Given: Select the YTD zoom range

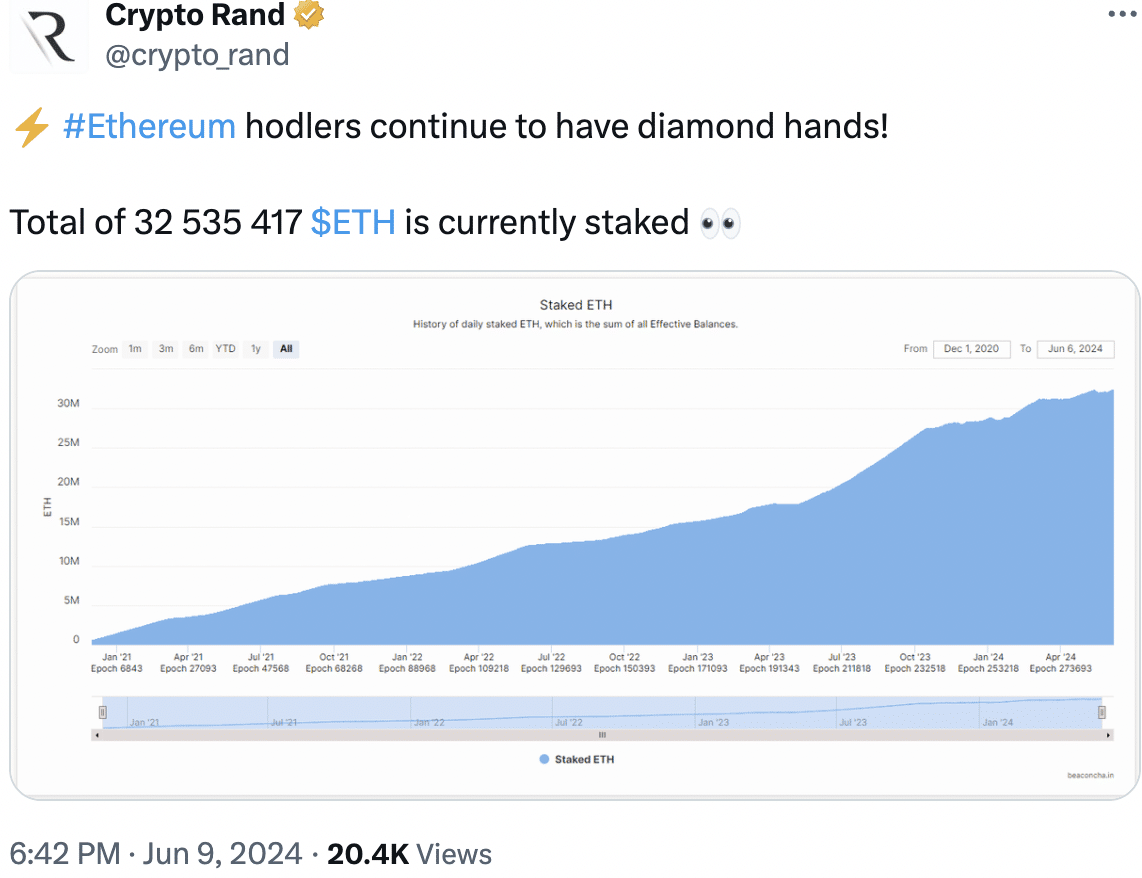Looking at the screenshot, I should click(x=226, y=349).
